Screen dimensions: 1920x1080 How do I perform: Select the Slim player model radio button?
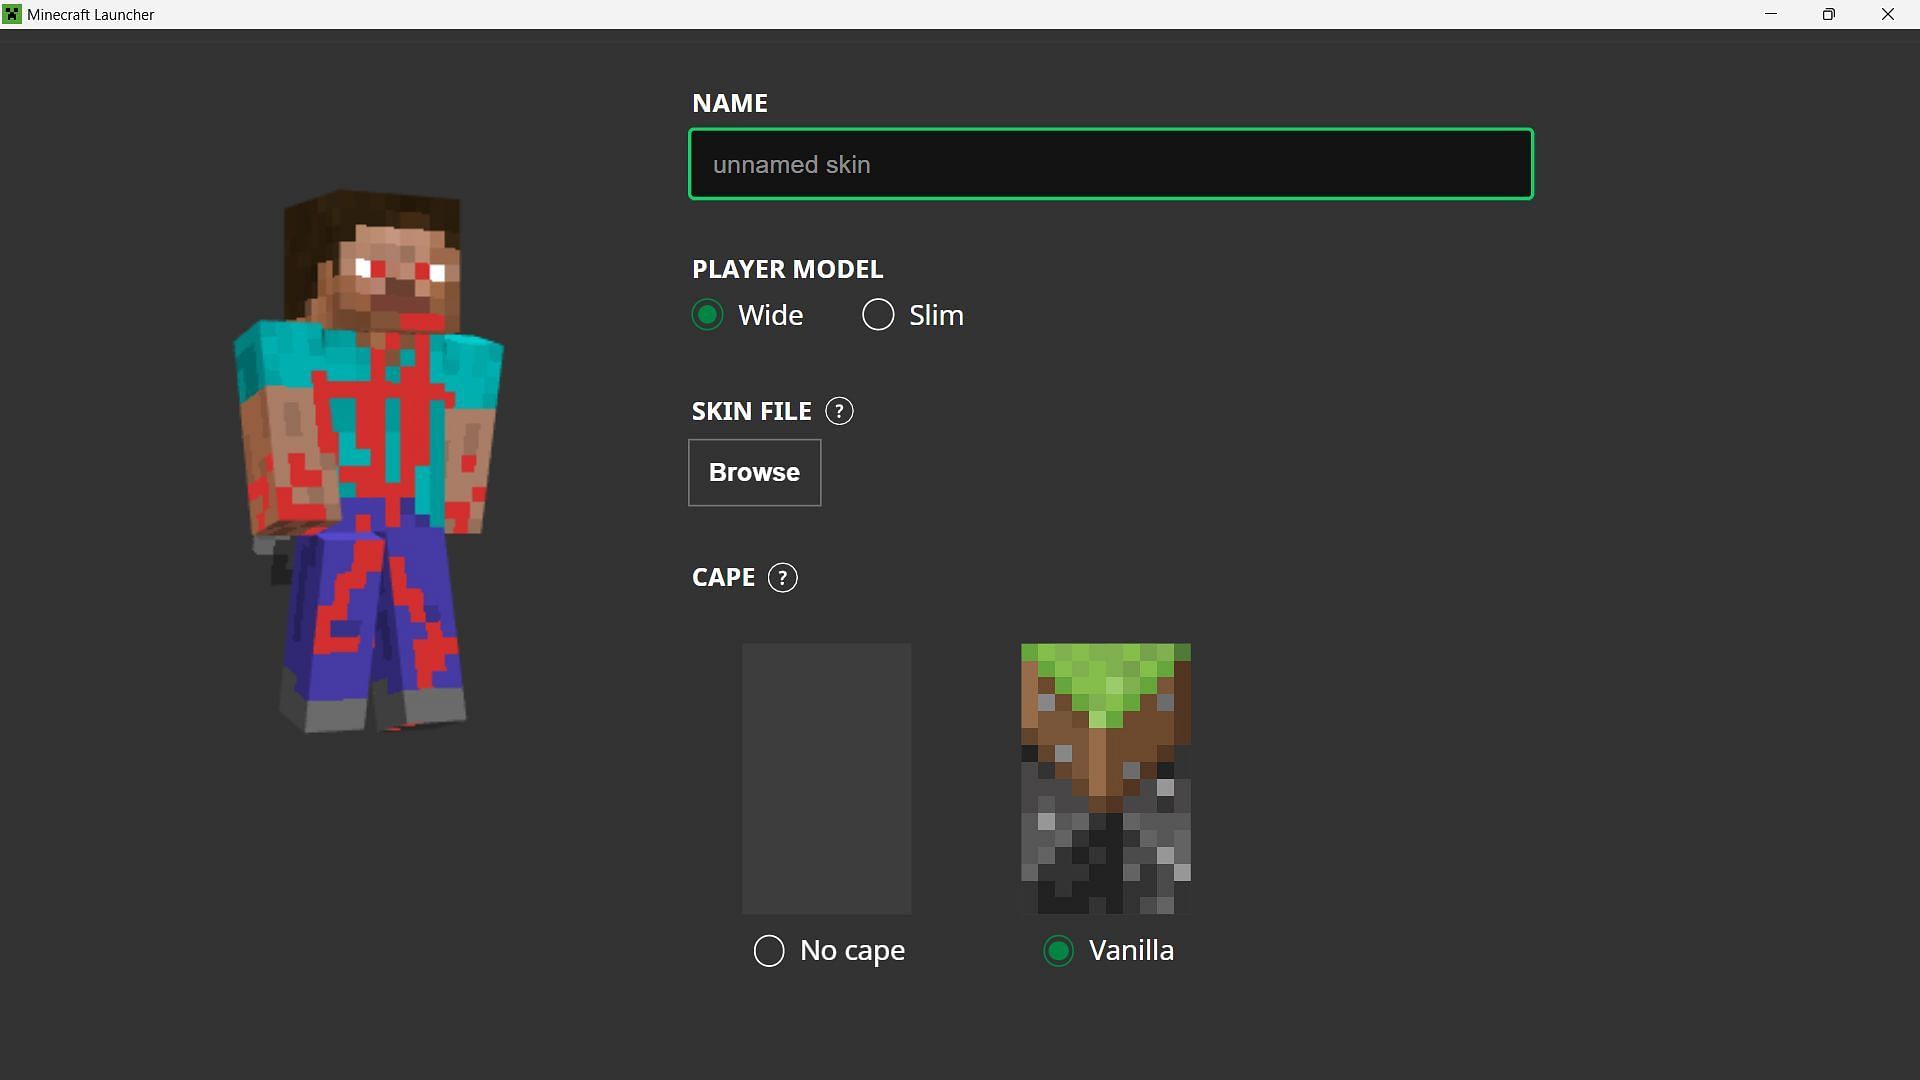point(878,315)
